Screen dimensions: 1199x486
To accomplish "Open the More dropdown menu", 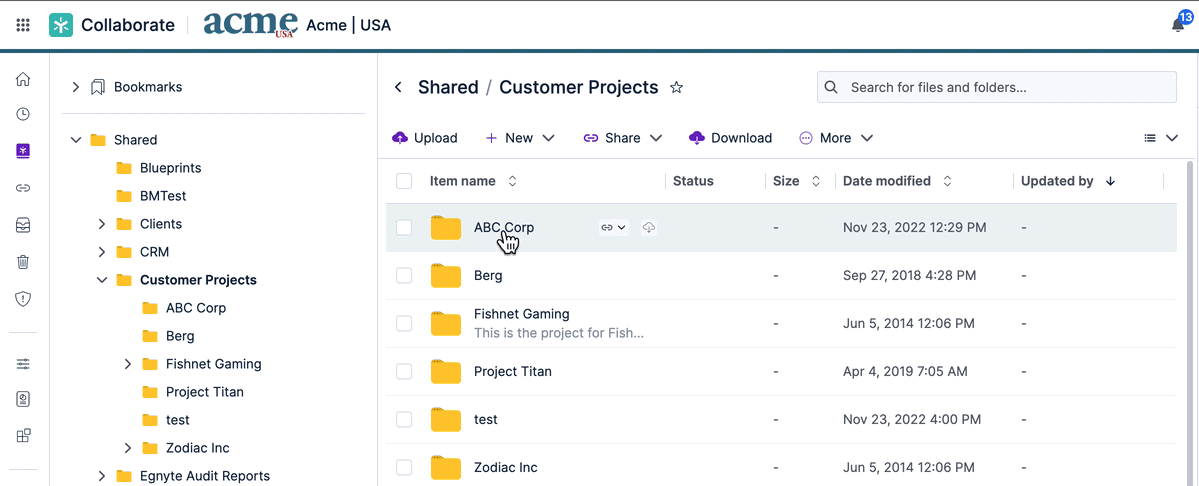I will [836, 138].
